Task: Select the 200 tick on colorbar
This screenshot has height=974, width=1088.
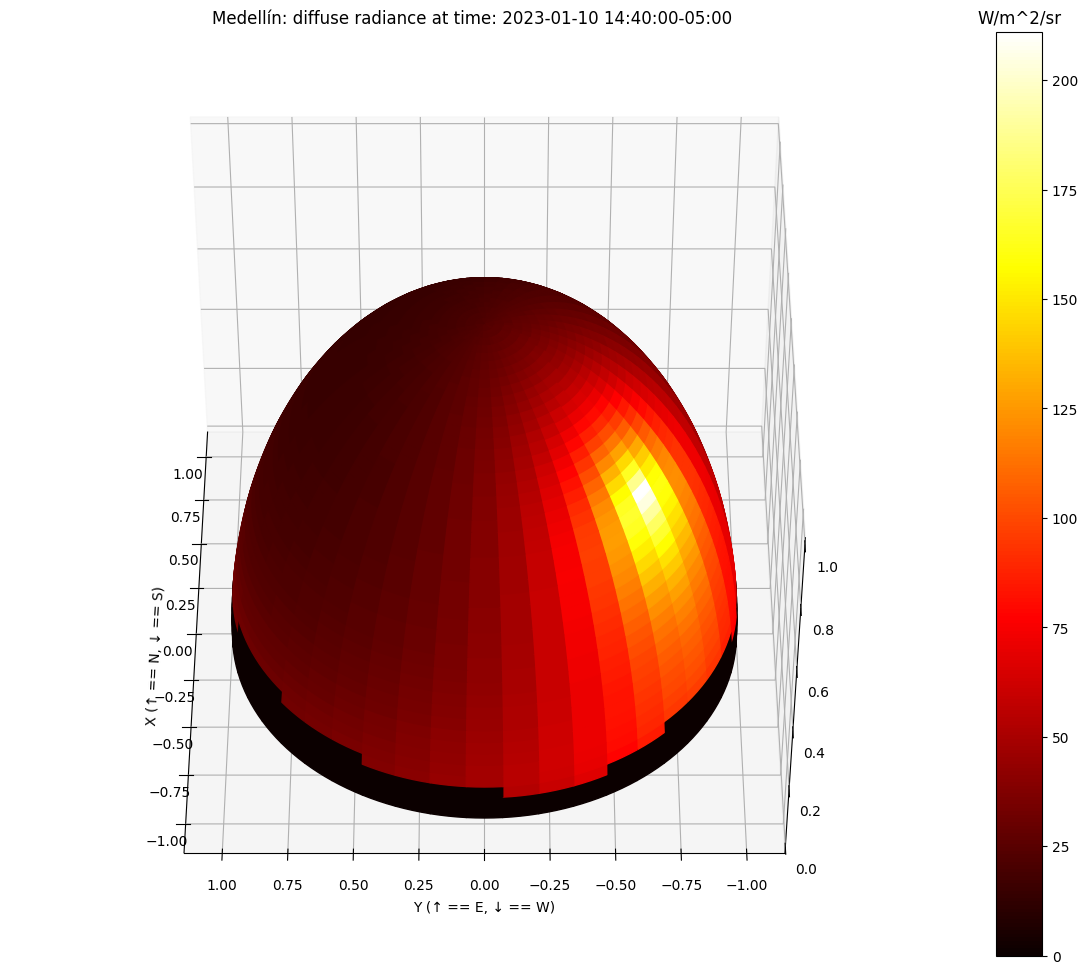Action: pos(1064,80)
